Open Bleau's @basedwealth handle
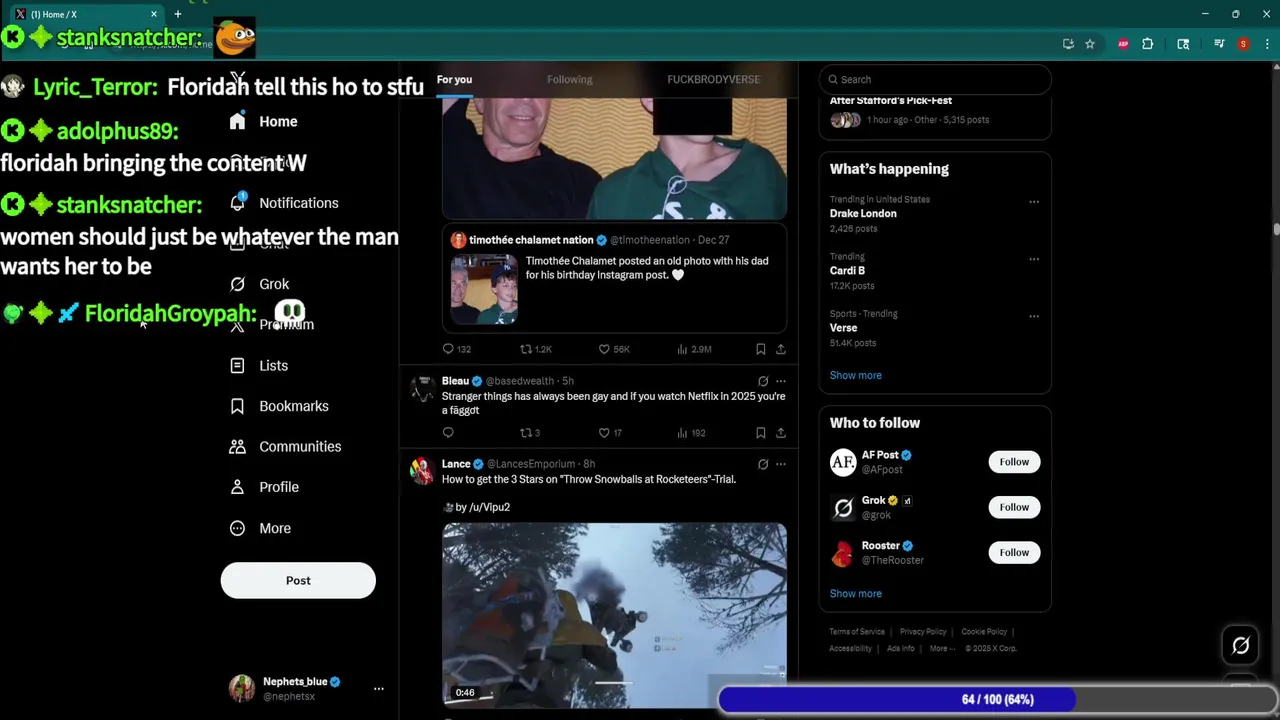The height and width of the screenshot is (720, 1280). [x=520, y=381]
